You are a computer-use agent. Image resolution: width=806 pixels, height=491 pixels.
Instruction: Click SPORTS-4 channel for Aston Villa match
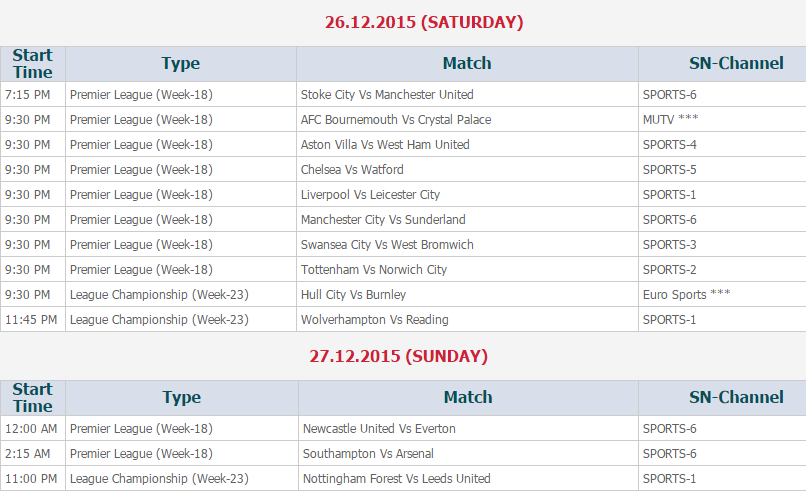669,145
